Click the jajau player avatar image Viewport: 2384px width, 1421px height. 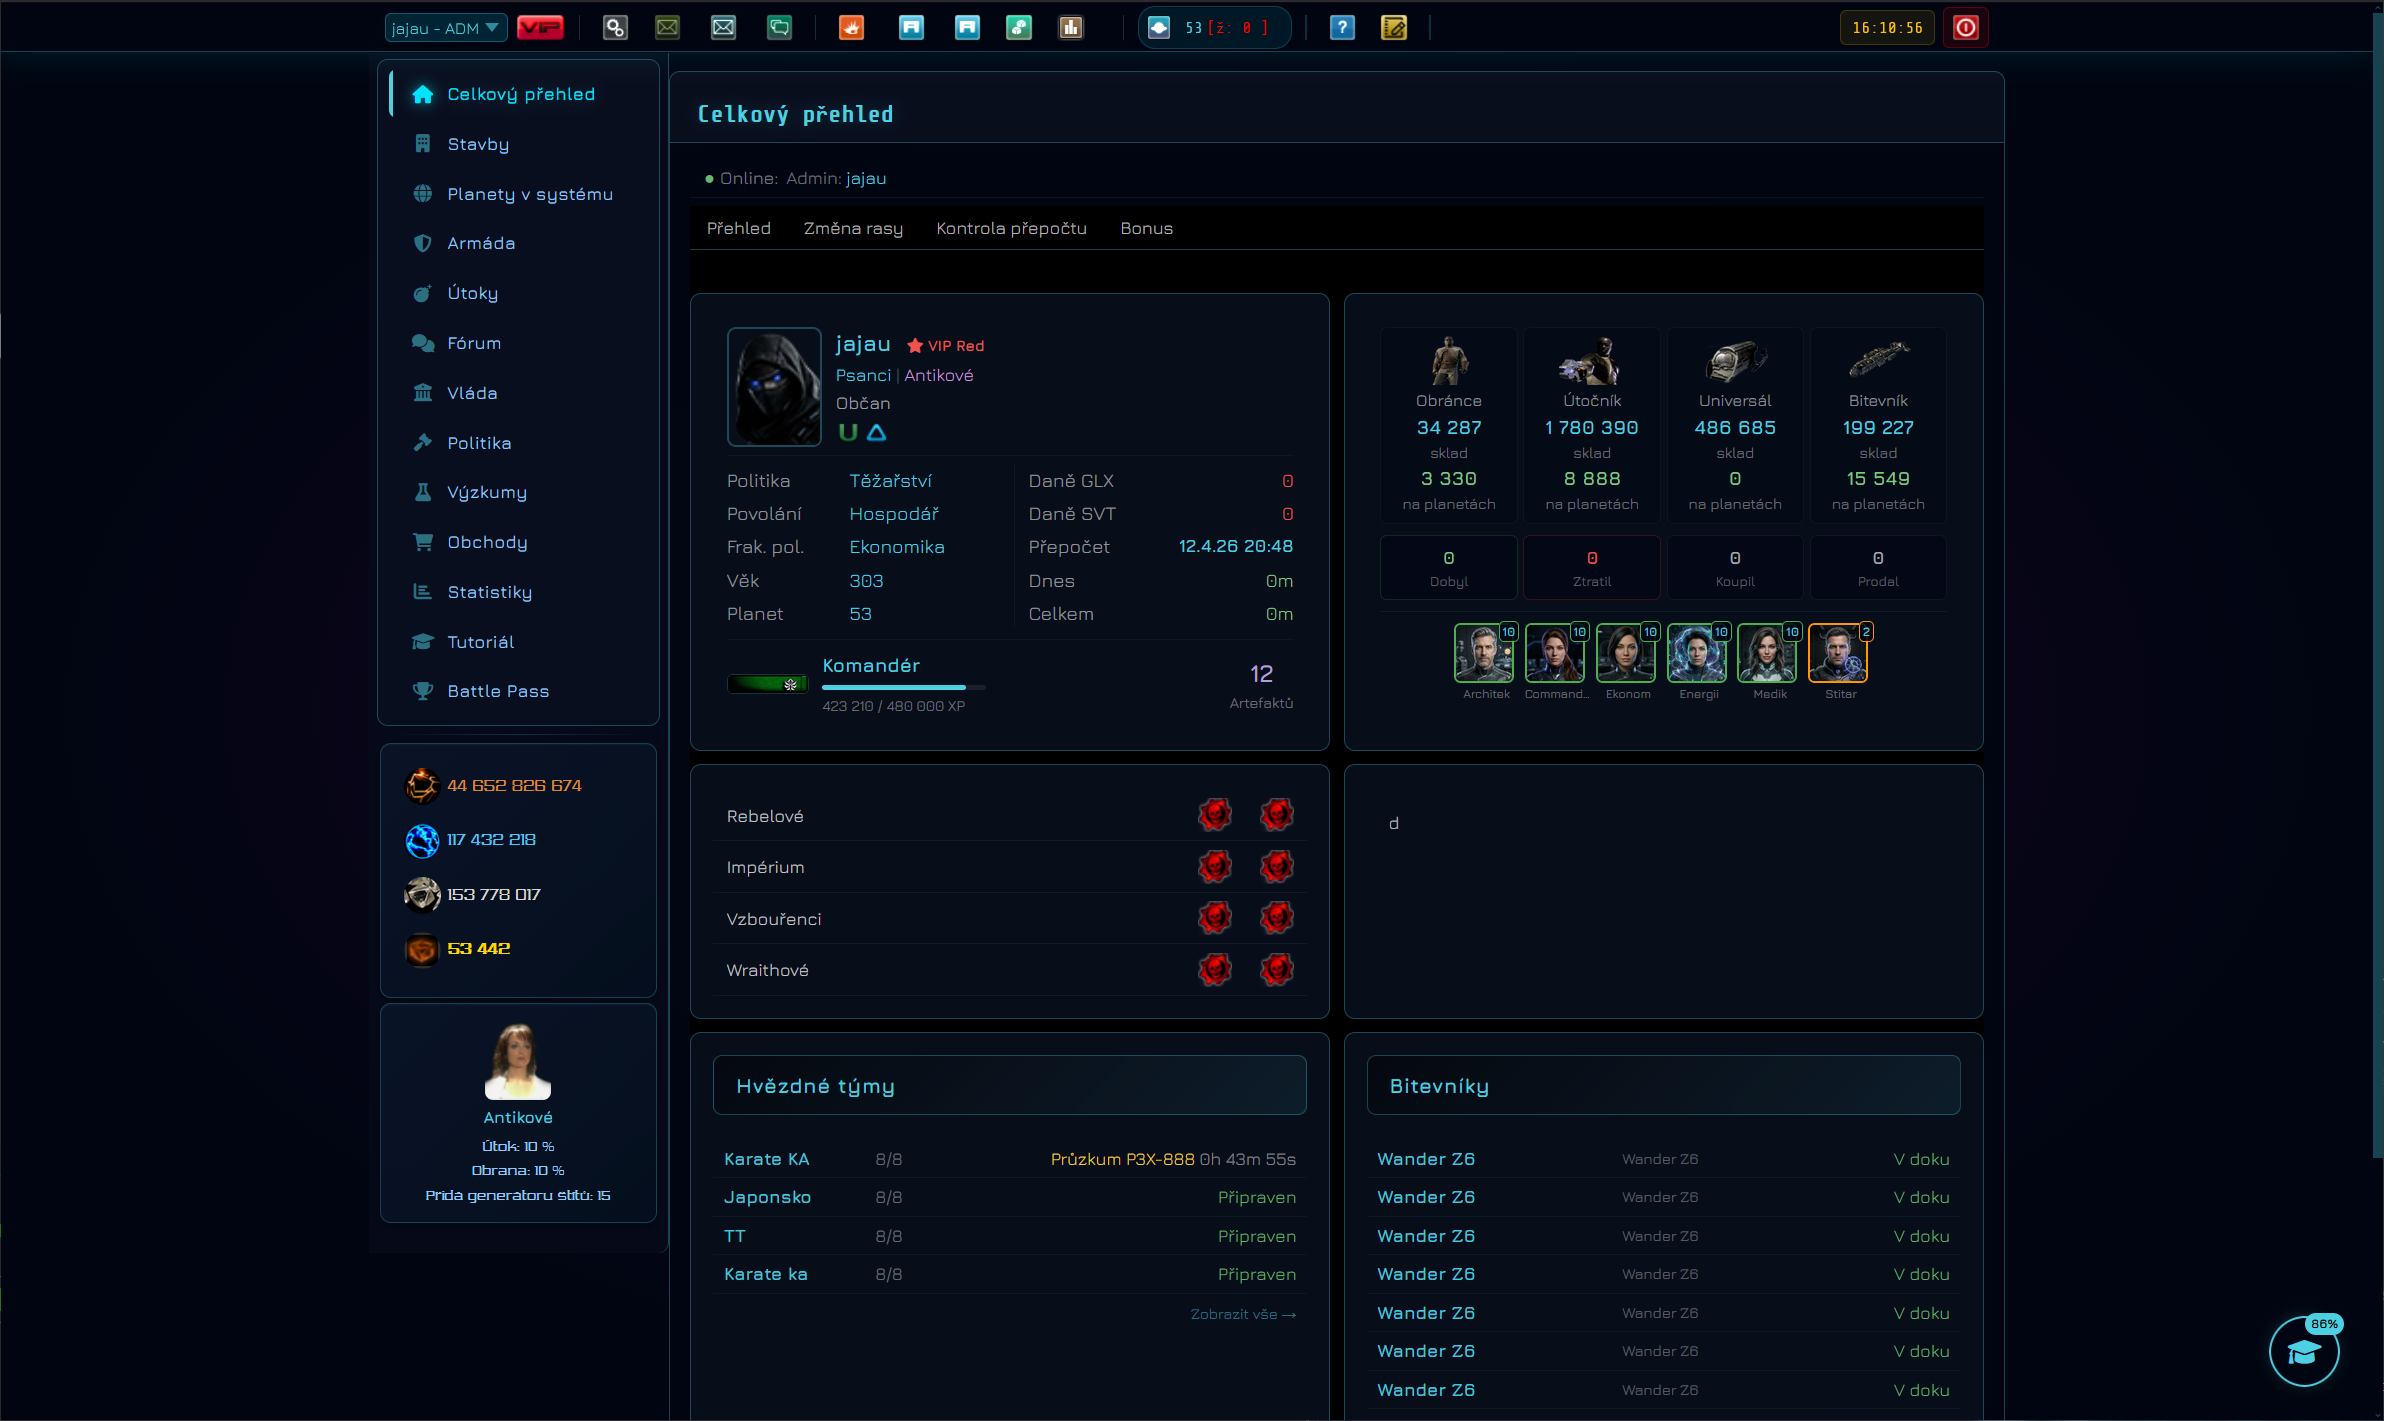pyautogui.click(x=774, y=386)
